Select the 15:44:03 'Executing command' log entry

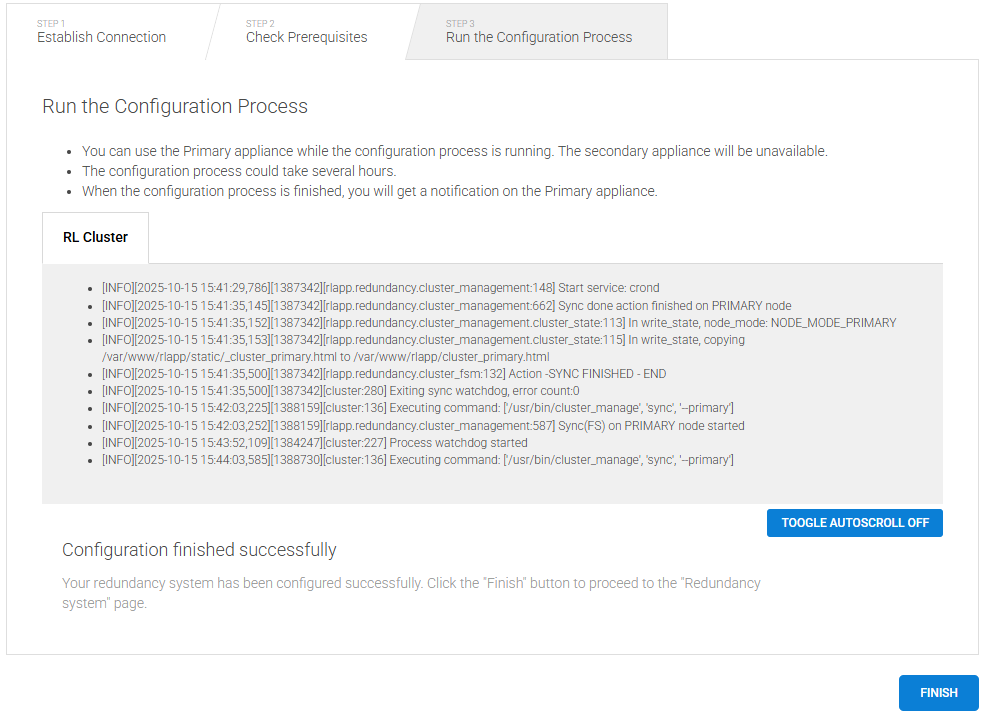(417, 460)
